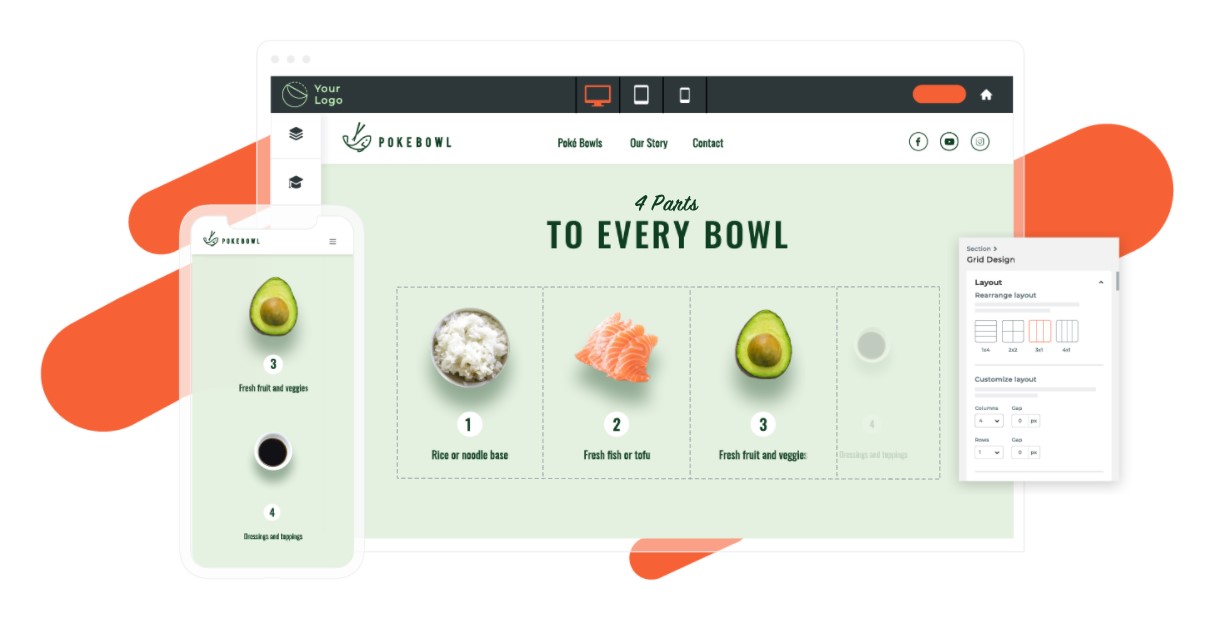Select the 2x2 grid layout option
The height and width of the screenshot is (625, 1220).
tap(1013, 331)
